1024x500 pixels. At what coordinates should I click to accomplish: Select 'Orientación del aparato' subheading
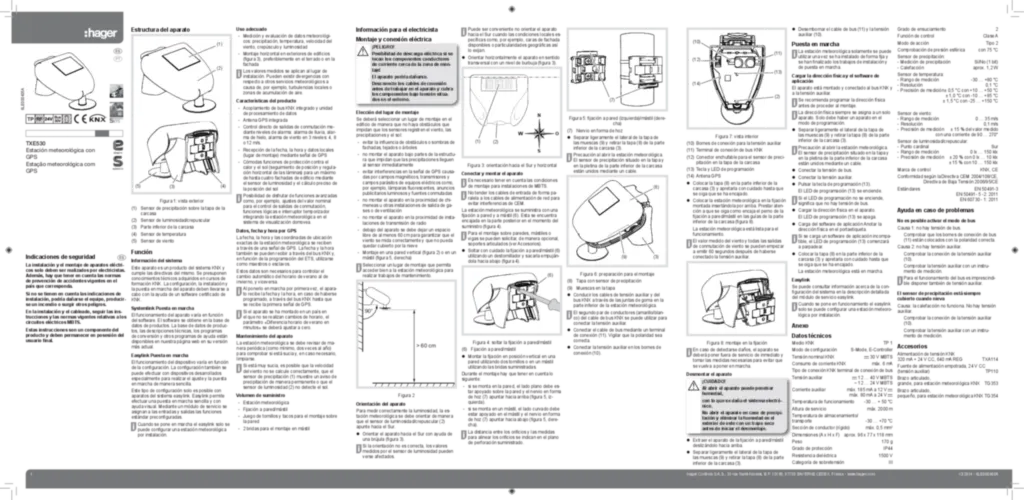pos(381,405)
